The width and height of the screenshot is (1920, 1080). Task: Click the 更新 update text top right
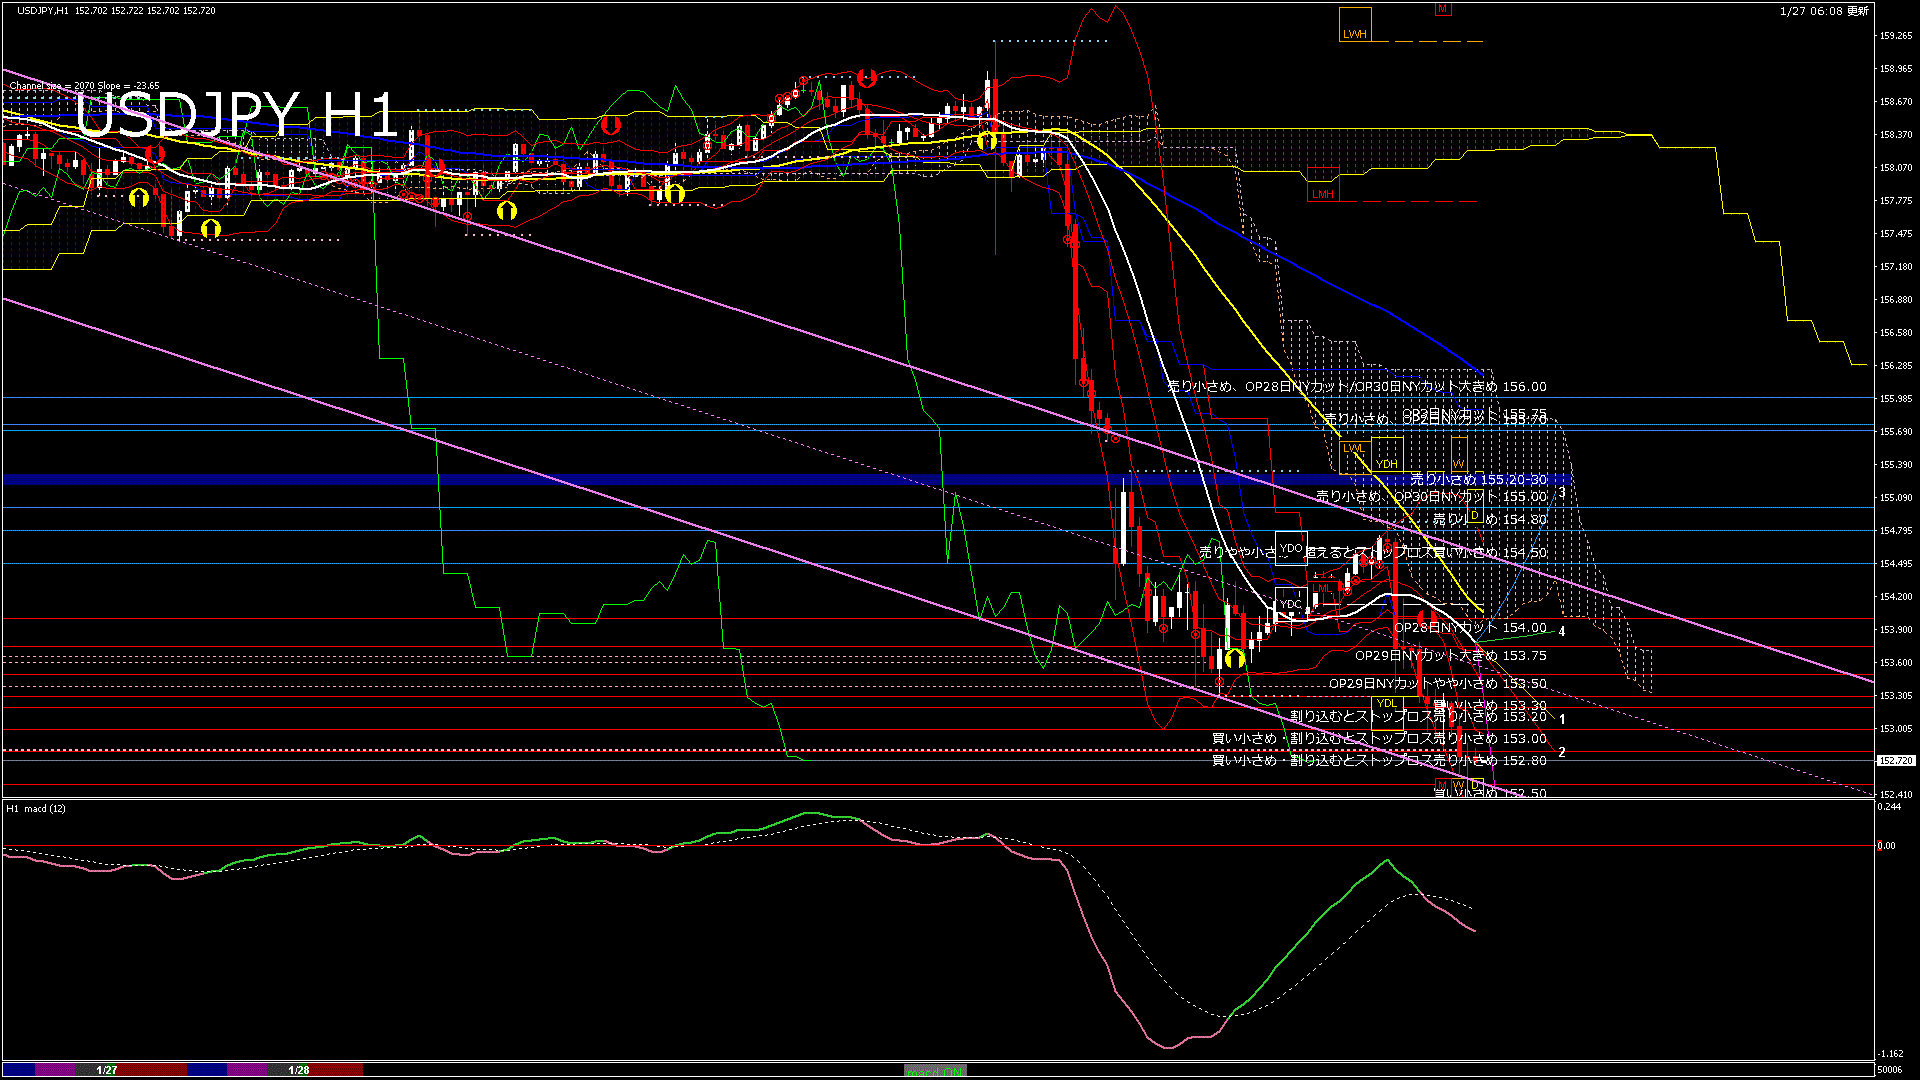pos(1857,11)
